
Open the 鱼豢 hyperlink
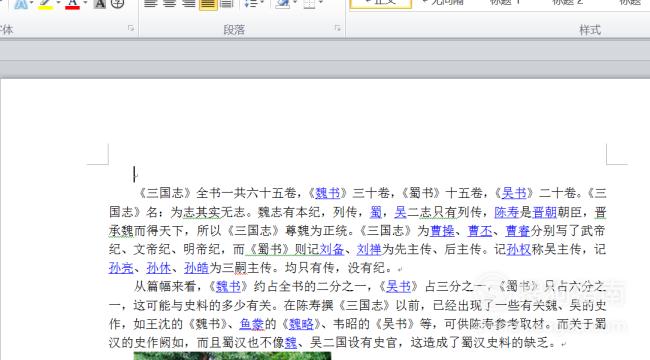coord(252,324)
